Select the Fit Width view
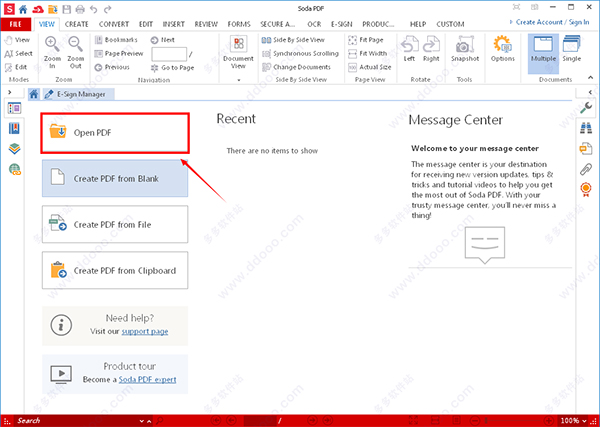 tap(368, 54)
